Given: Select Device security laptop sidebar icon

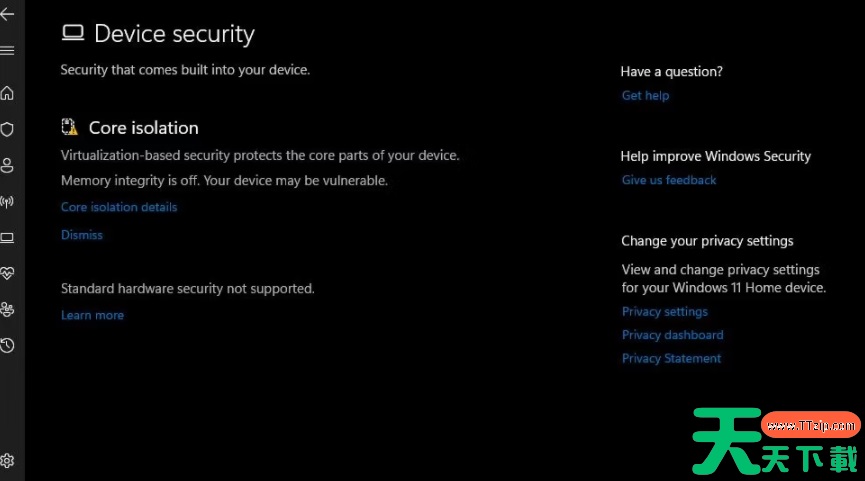Looking at the screenshot, I should 7,238.
